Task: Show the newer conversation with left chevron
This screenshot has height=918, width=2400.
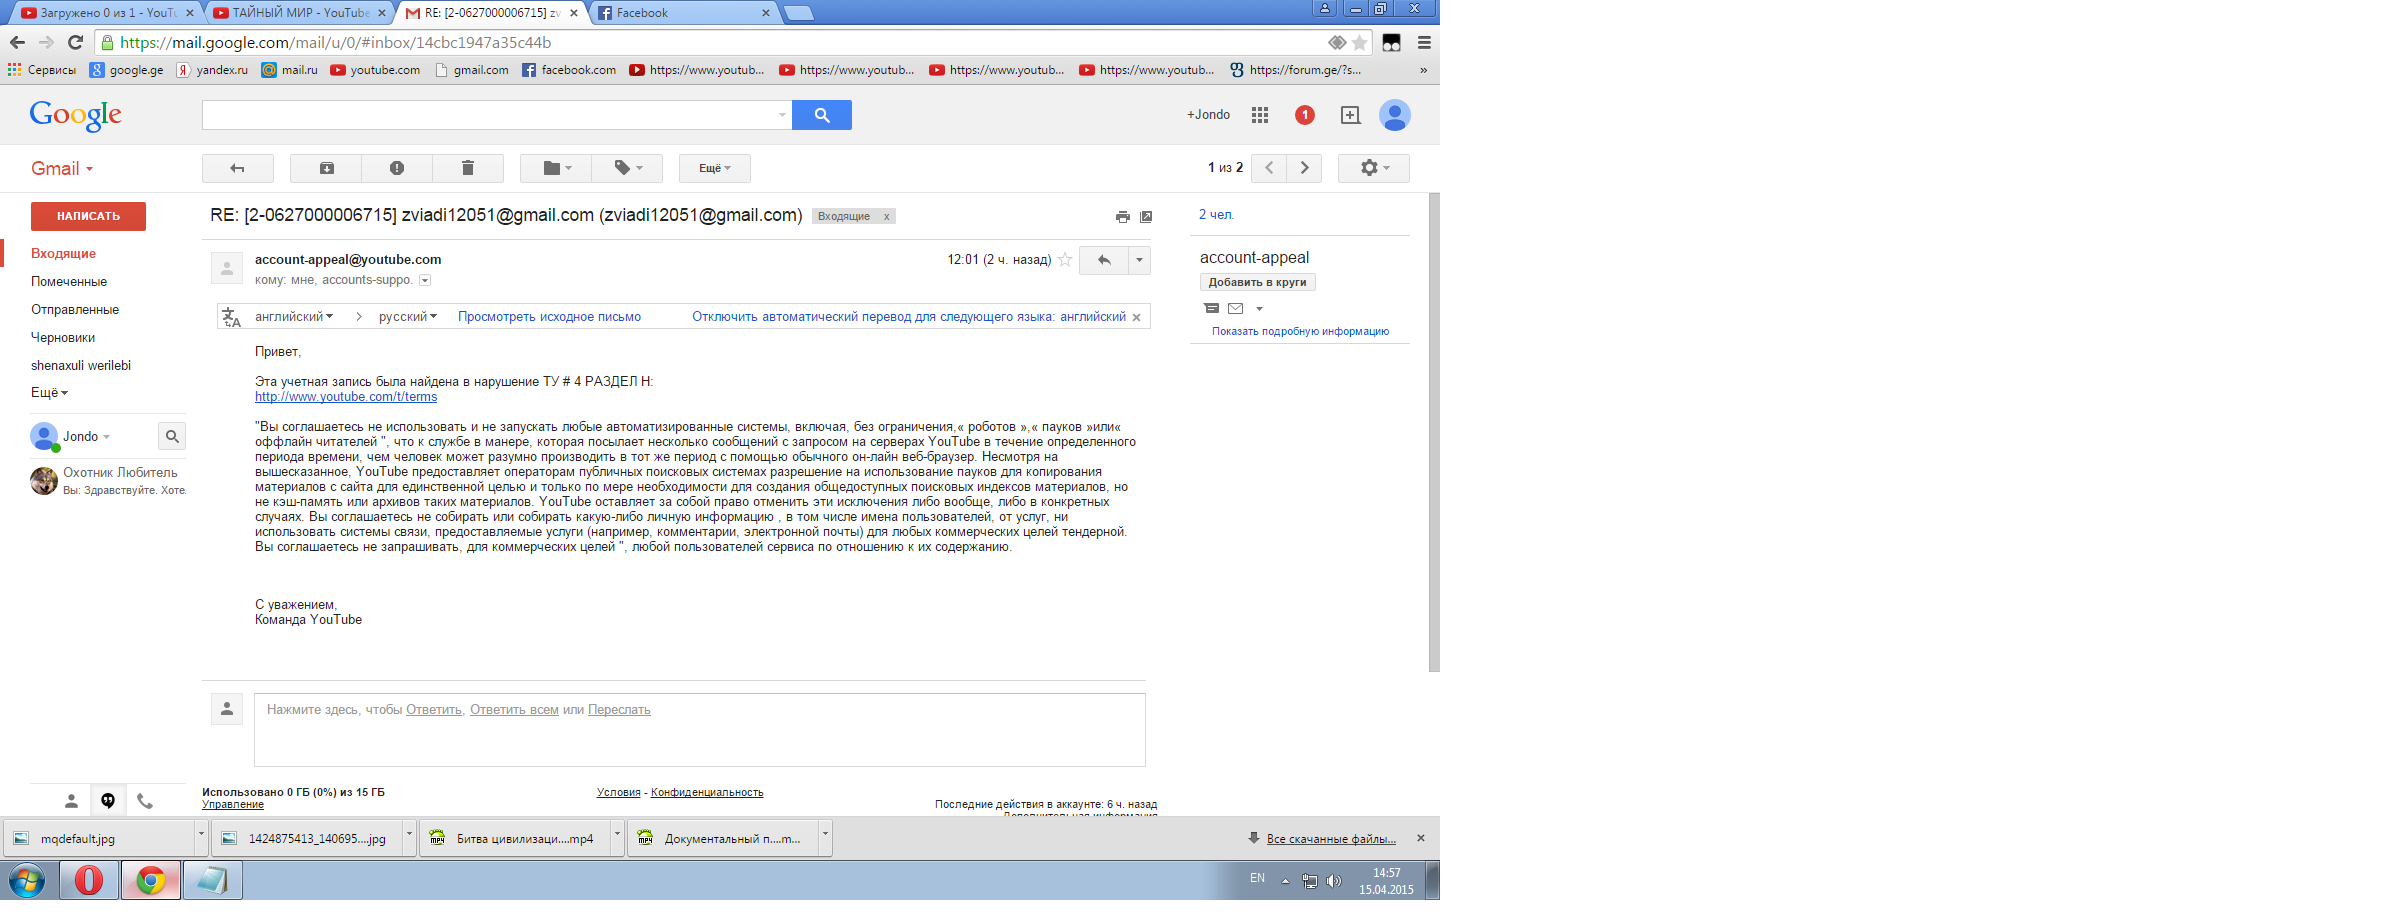Action: (x=1269, y=168)
